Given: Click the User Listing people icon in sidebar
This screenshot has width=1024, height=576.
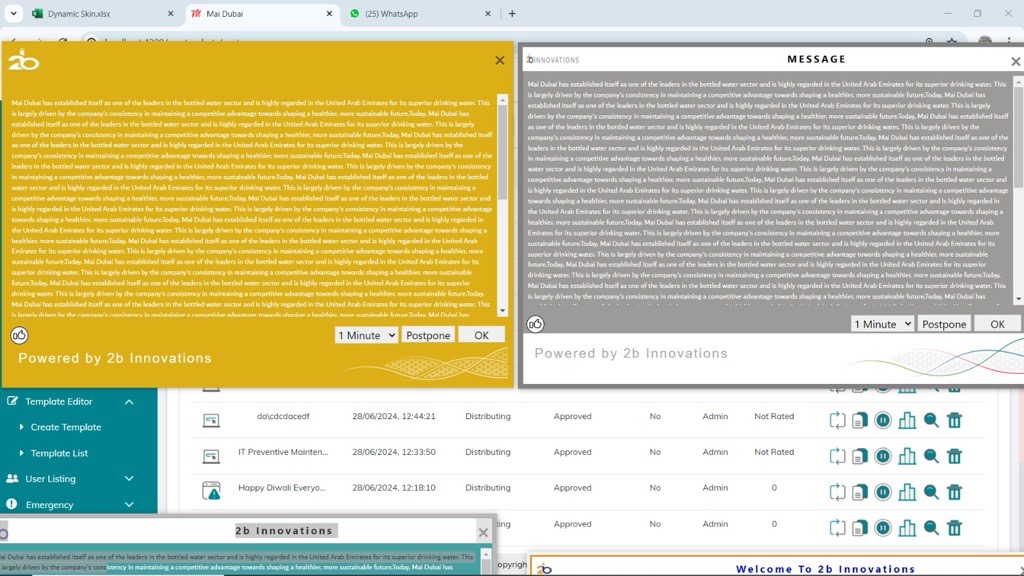Looking at the screenshot, I should [12, 478].
